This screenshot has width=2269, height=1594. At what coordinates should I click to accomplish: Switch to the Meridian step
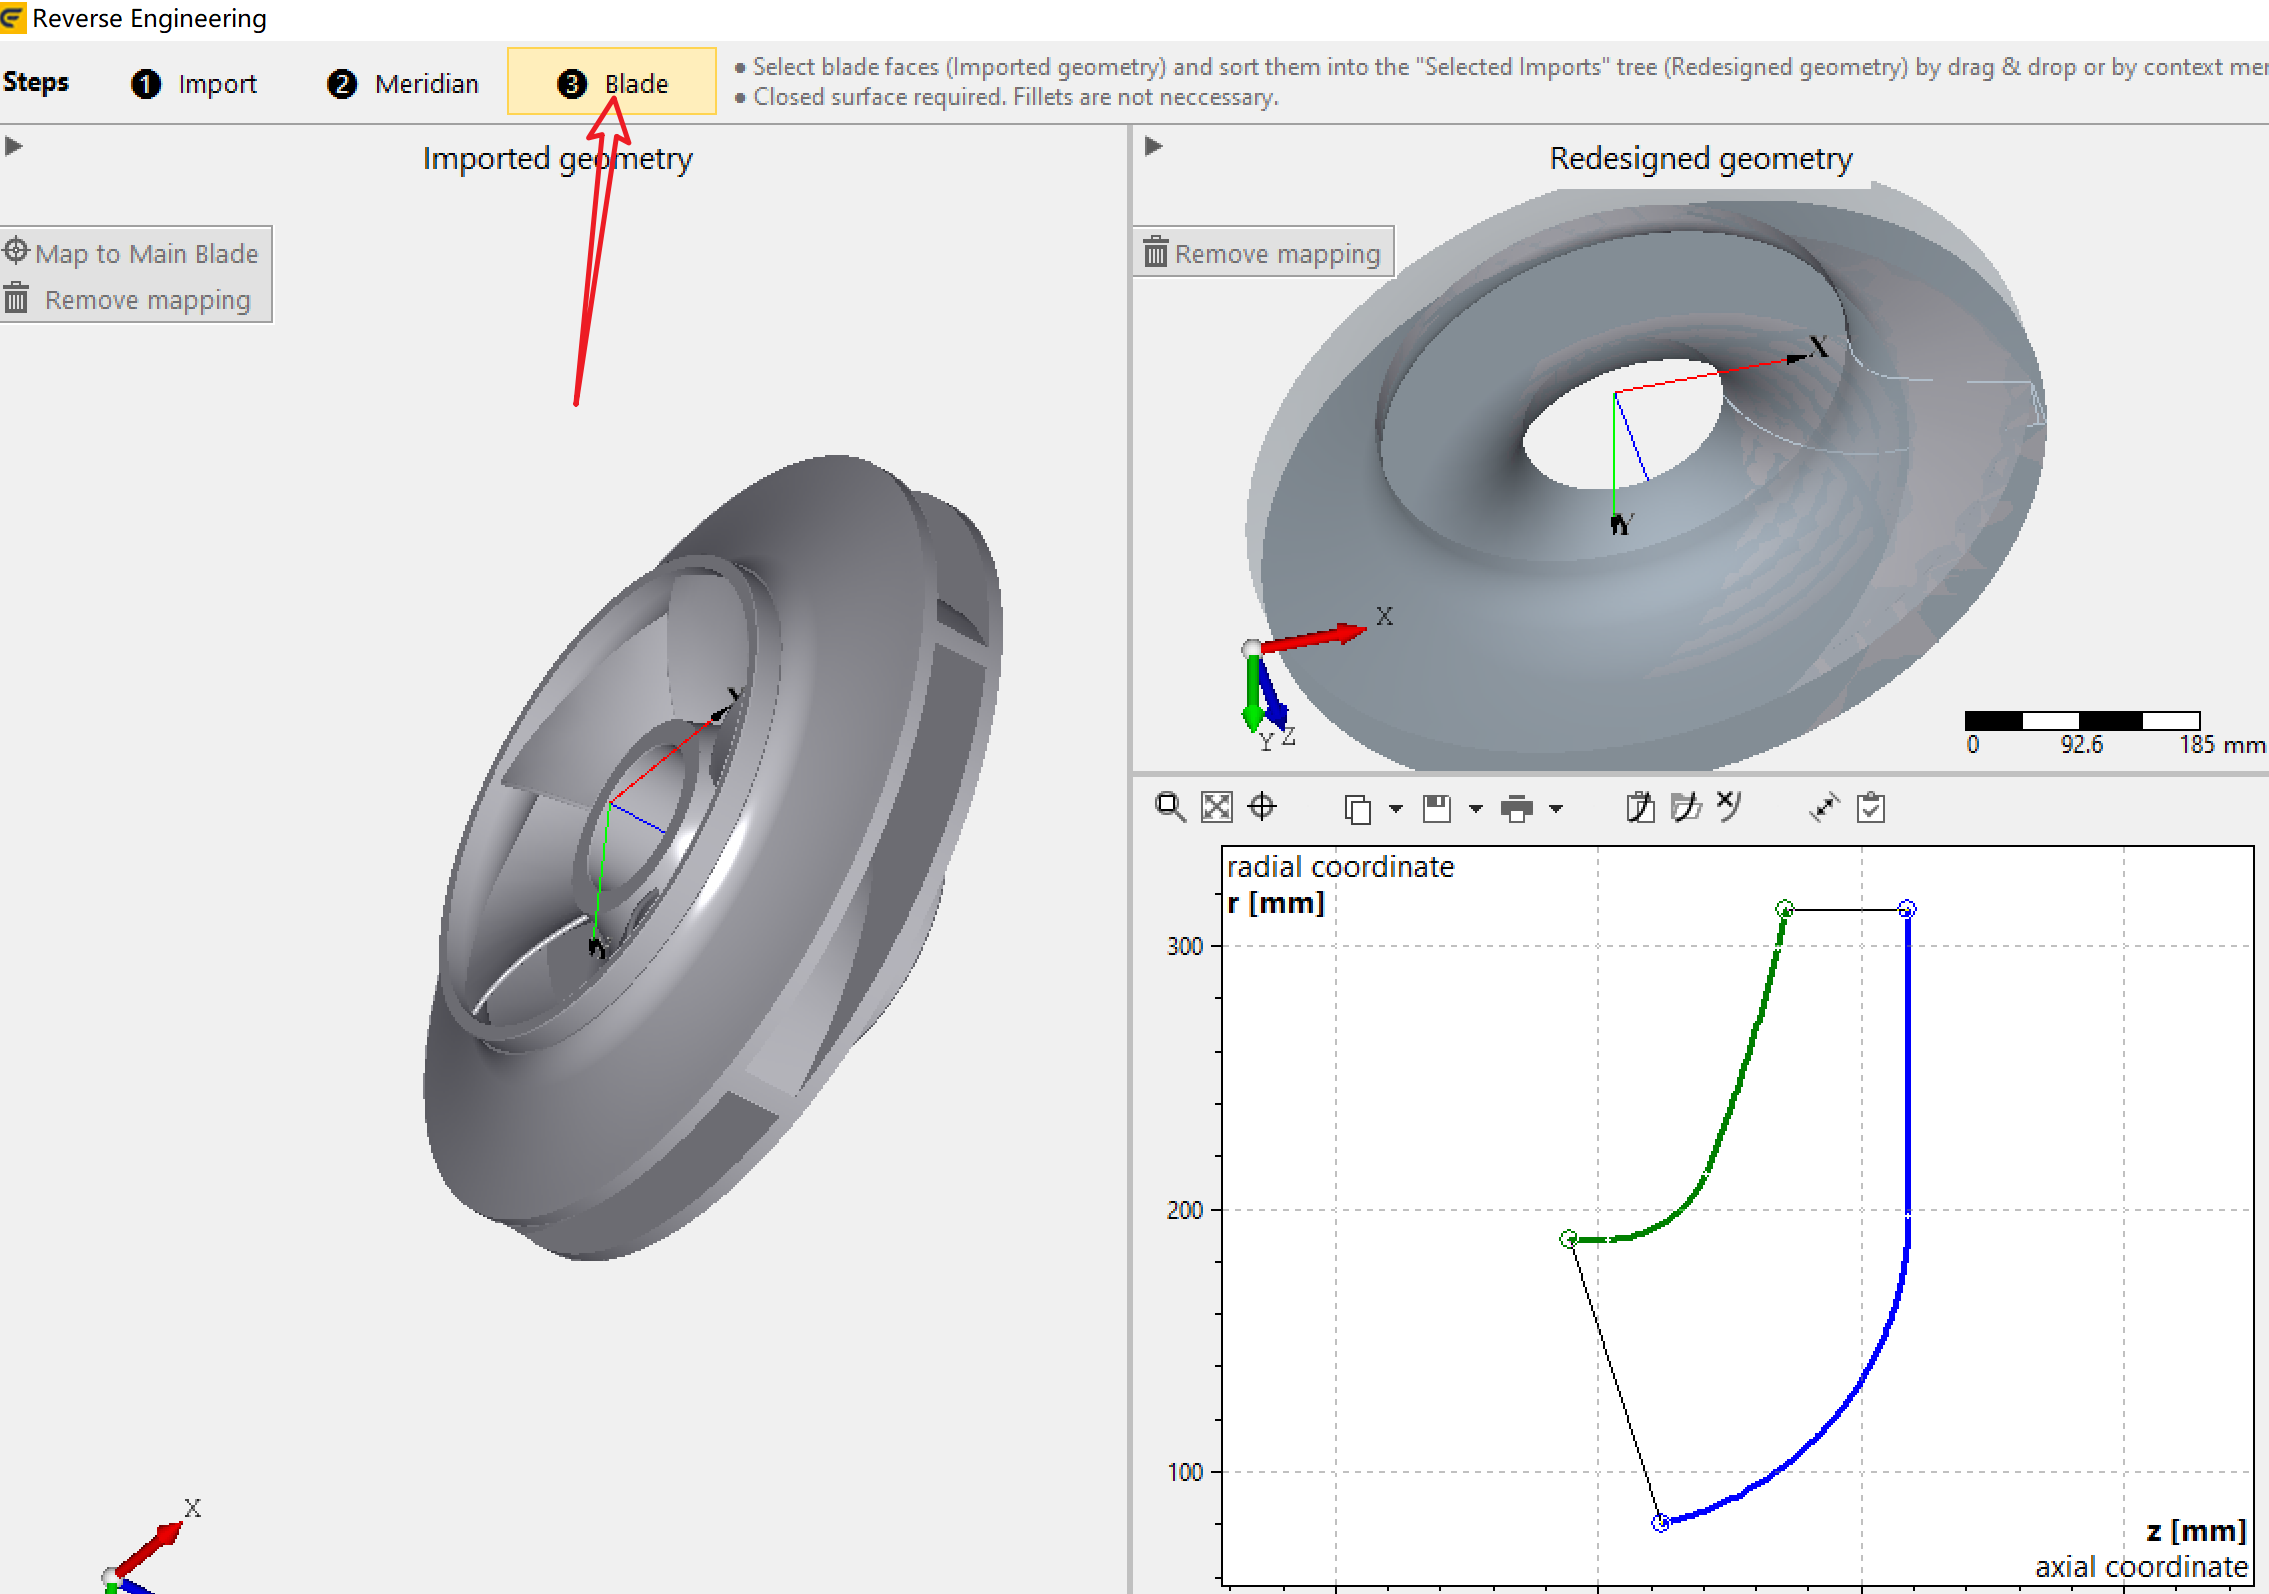(x=404, y=84)
